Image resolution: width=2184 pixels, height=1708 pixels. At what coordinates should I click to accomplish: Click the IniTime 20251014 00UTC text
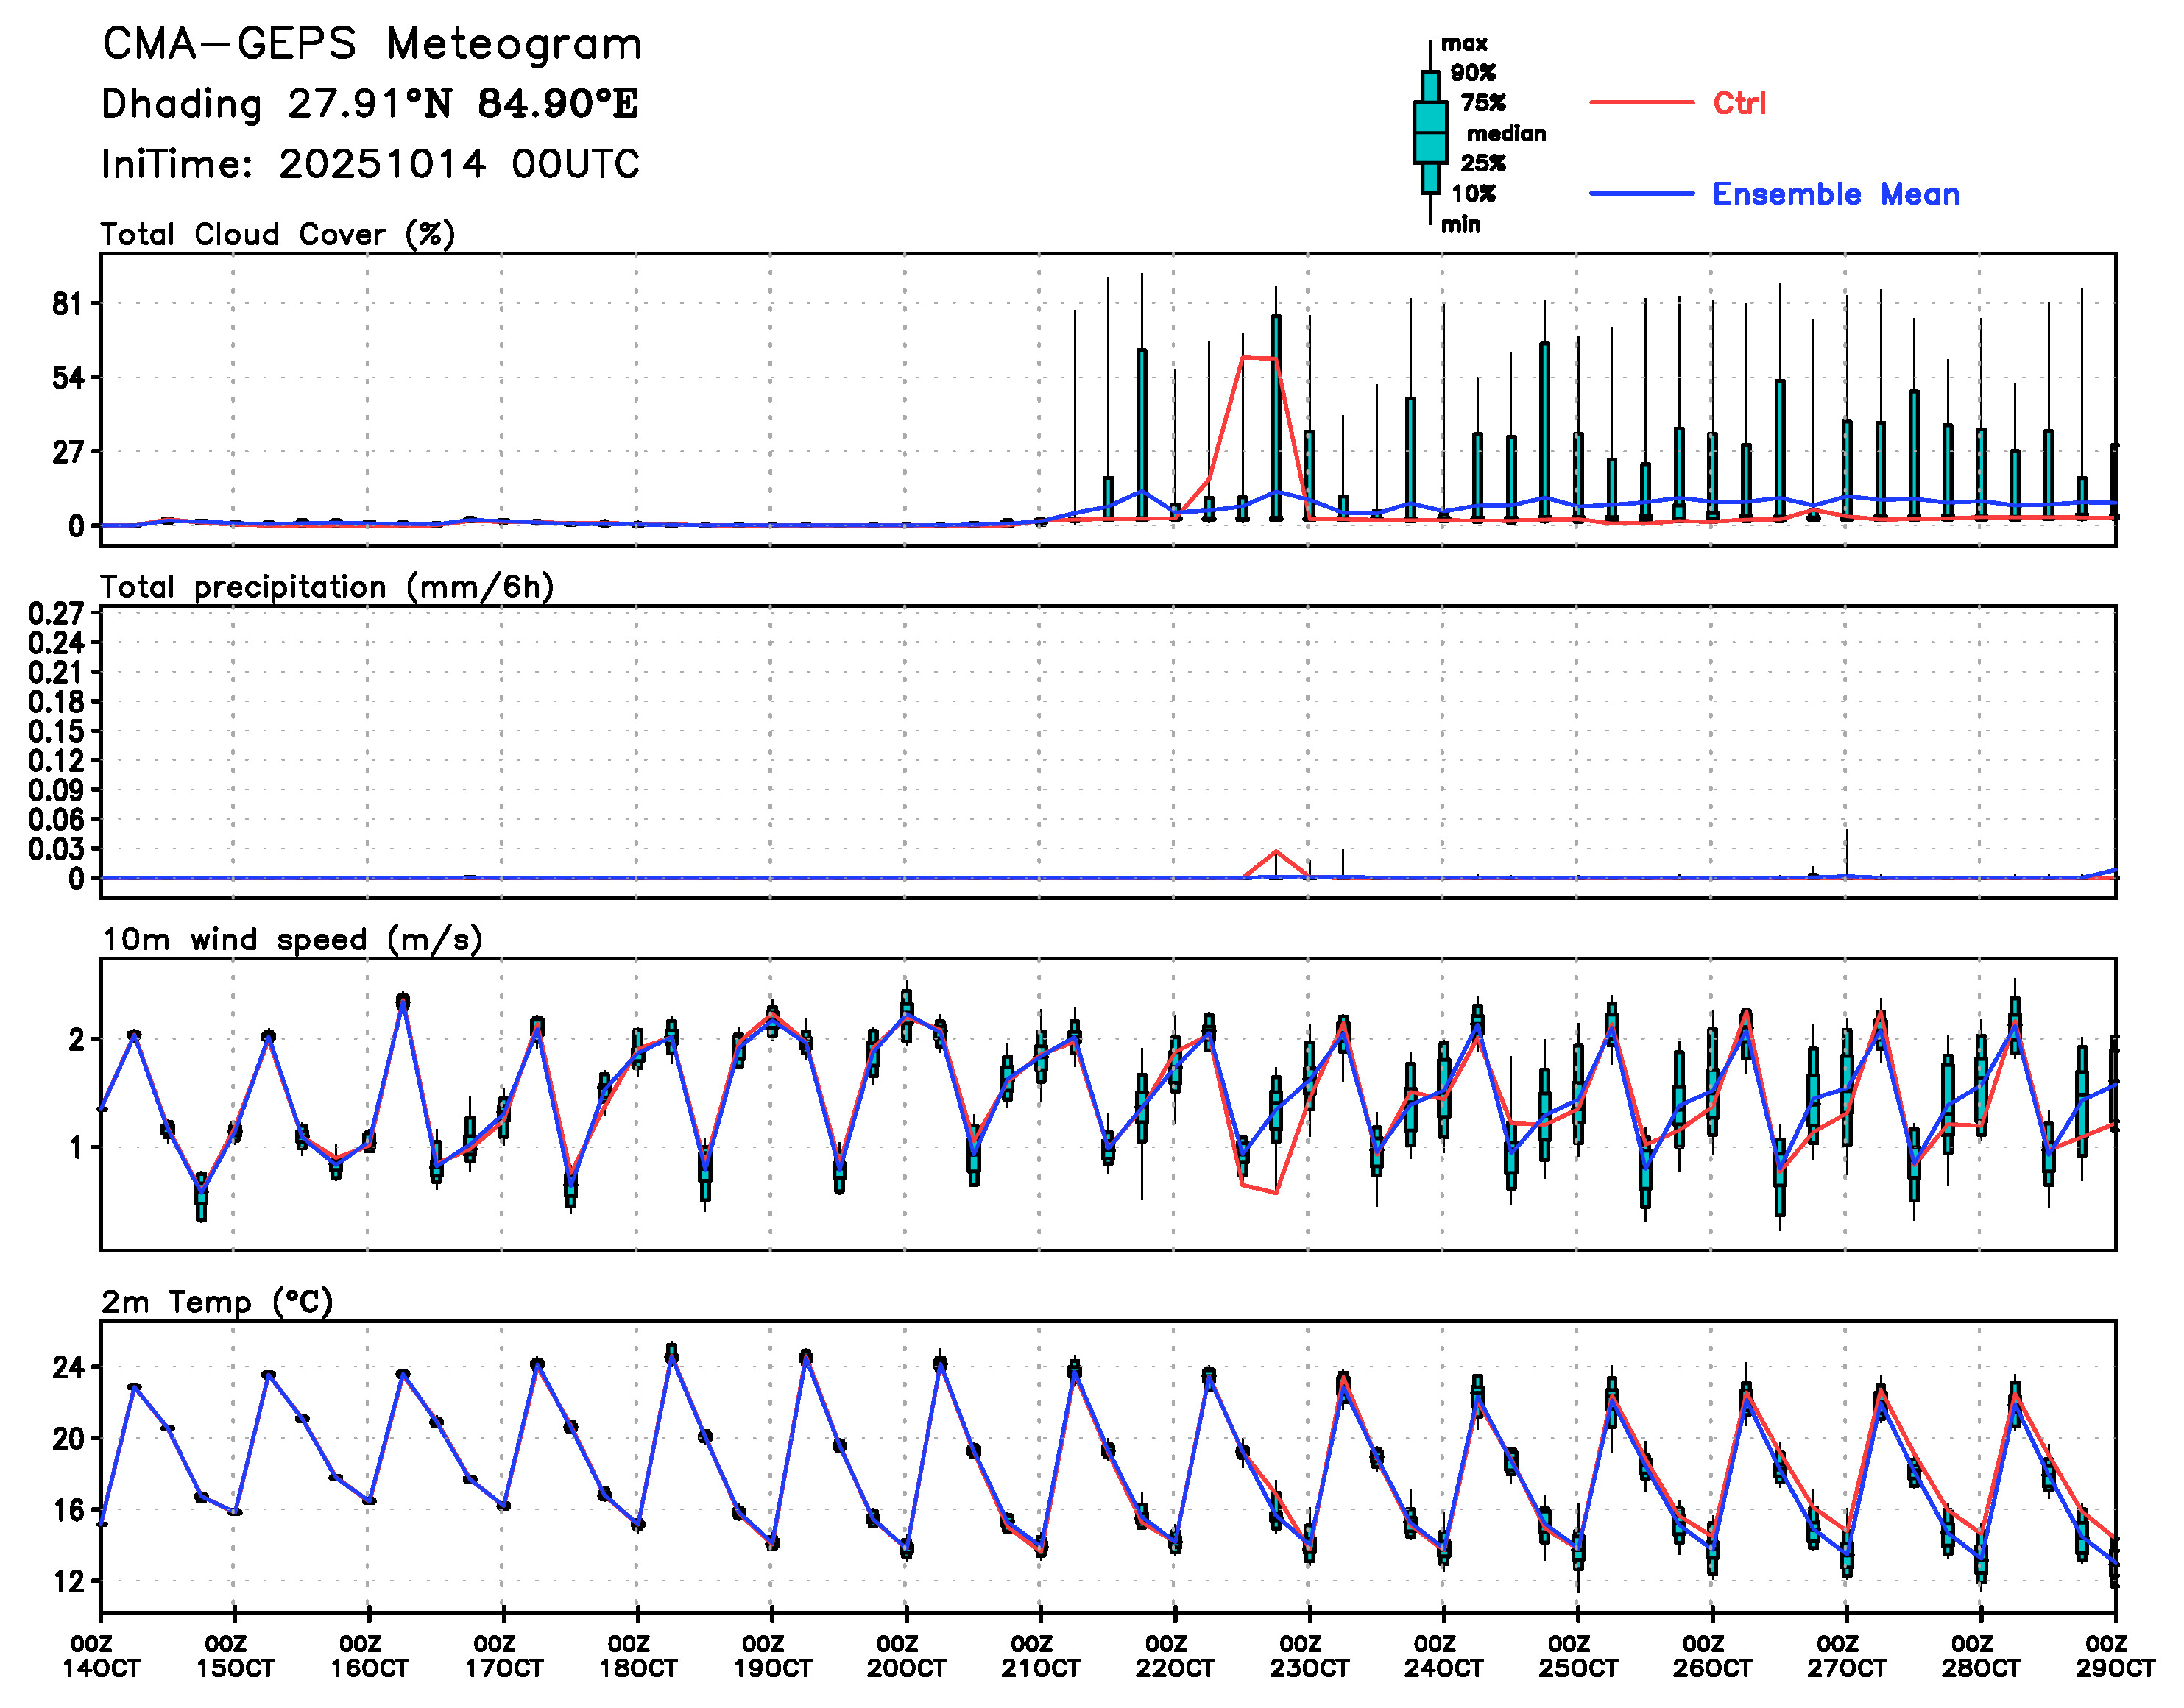tap(370, 164)
